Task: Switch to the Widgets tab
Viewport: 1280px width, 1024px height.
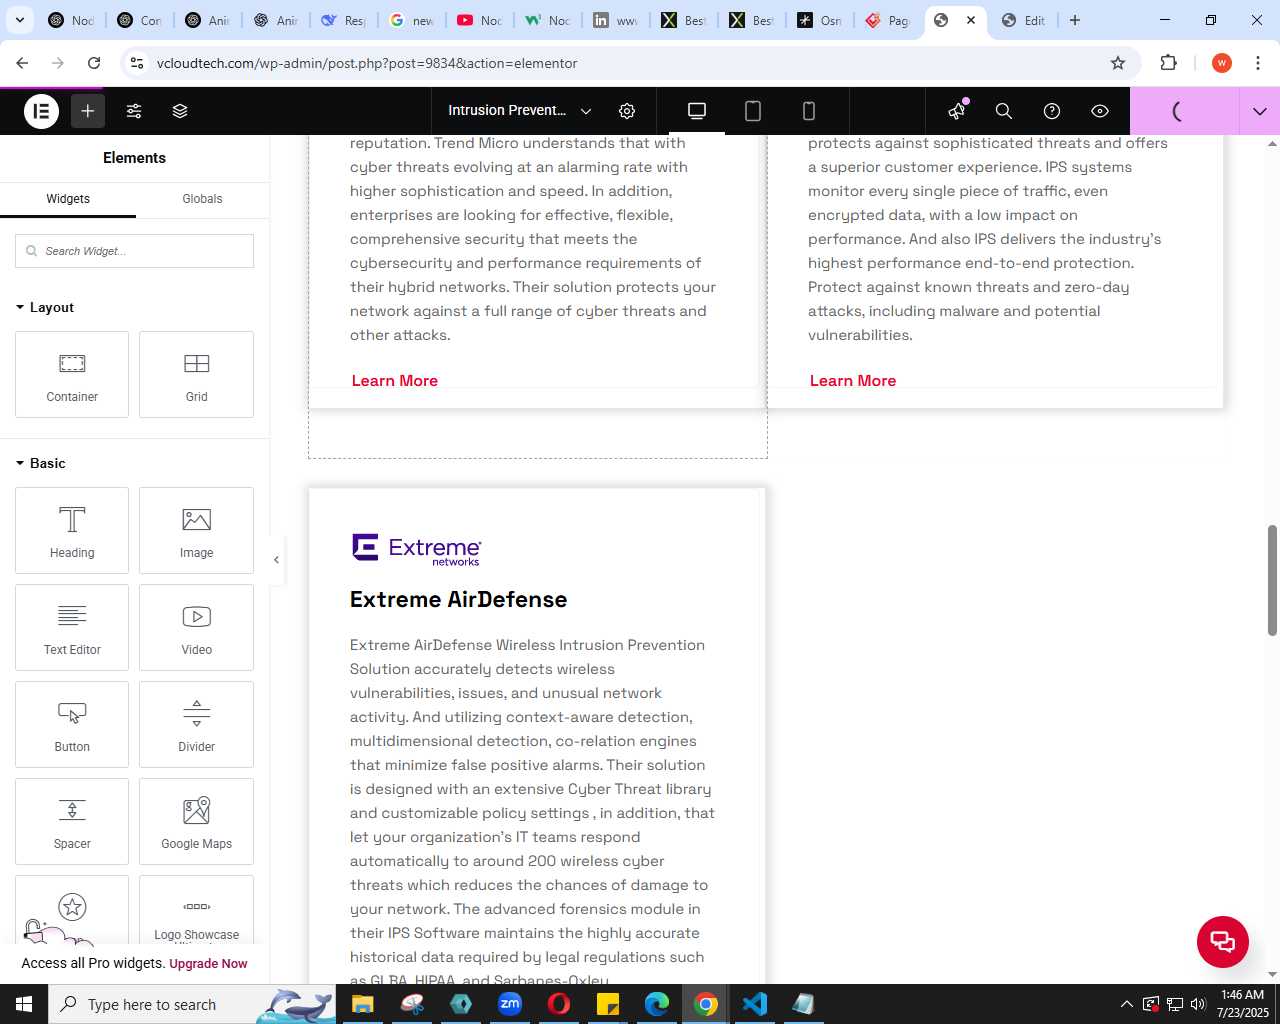Action: tap(68, 199)
